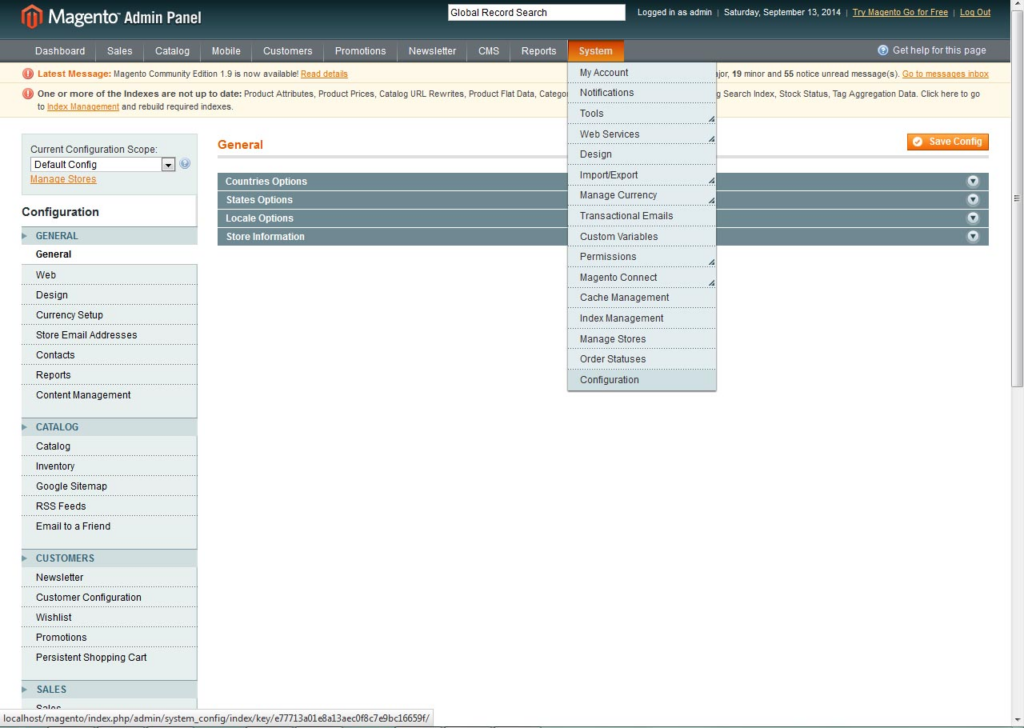Click the Global Record Search field
The image size is (1024, 728).
(536, 12)
